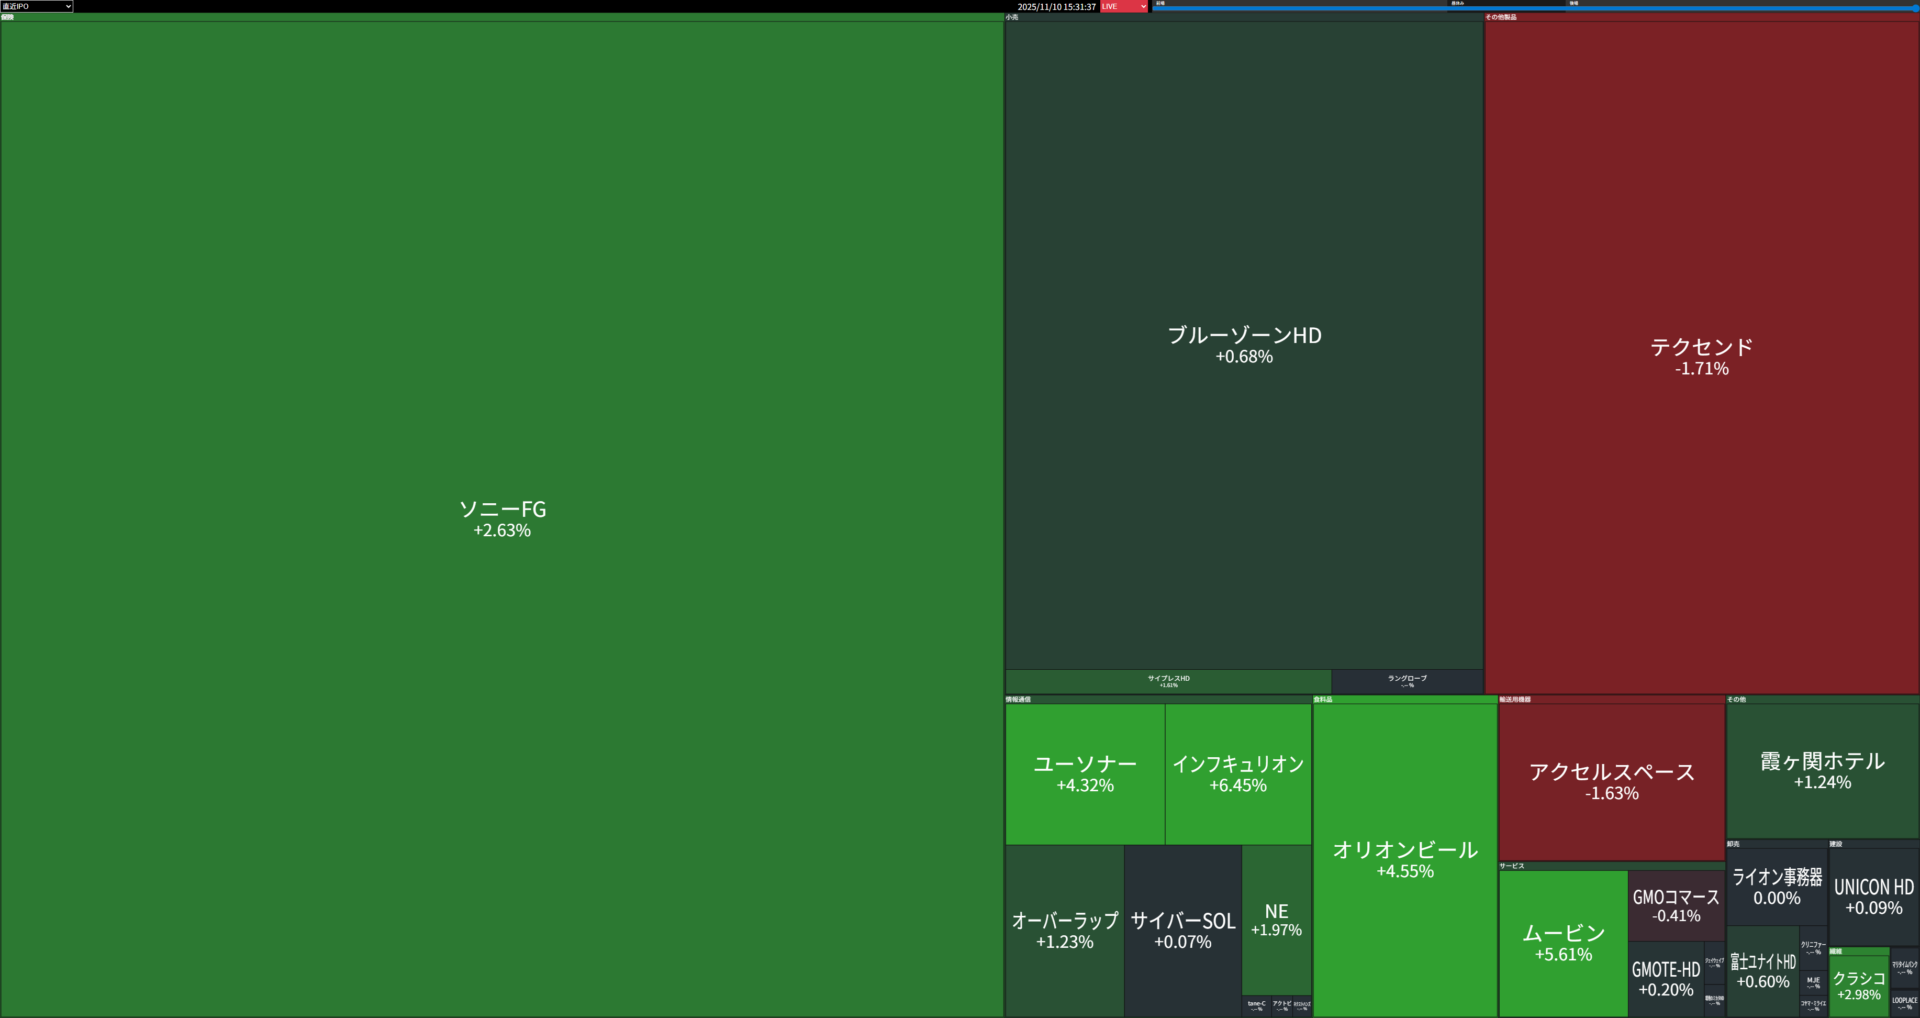Open the 富士ユナイトHD tile

click(1763, 971)
